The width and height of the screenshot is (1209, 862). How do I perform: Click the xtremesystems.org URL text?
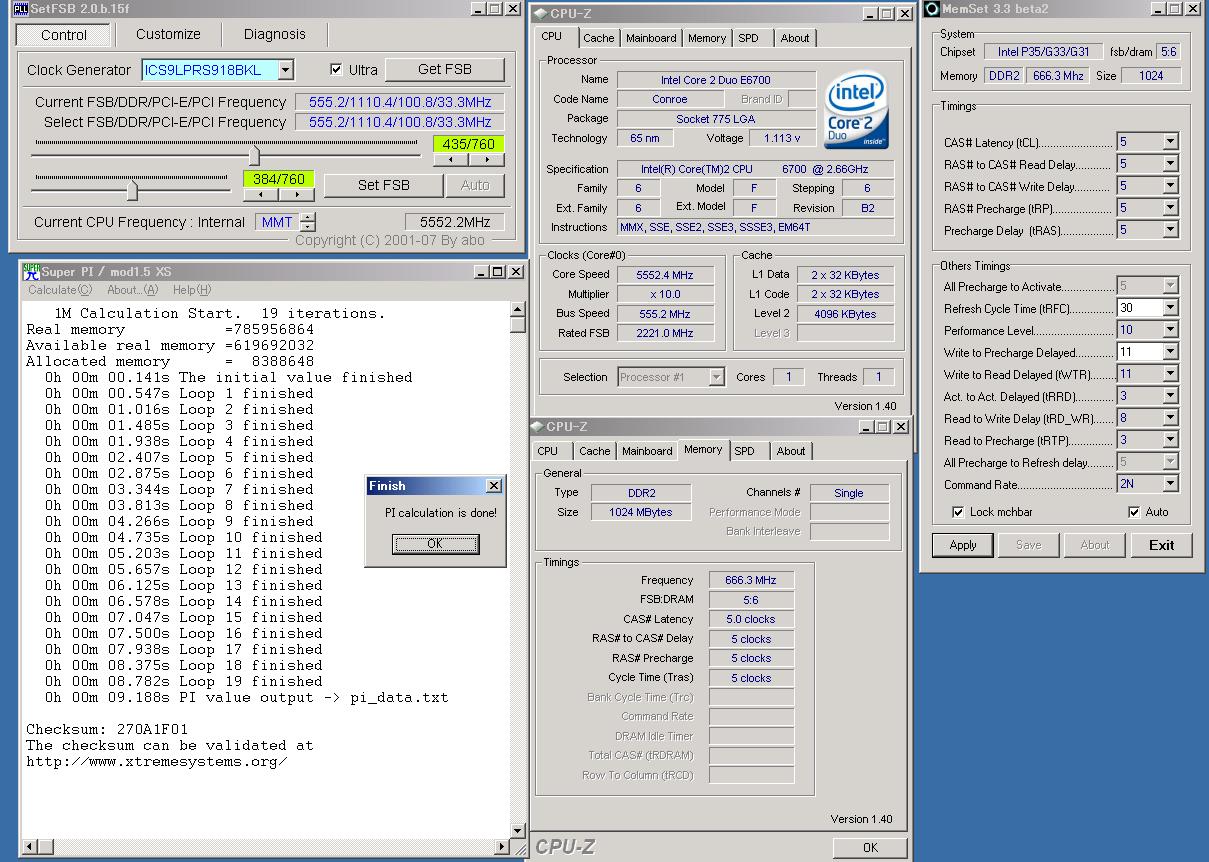(x=157, y=762)
